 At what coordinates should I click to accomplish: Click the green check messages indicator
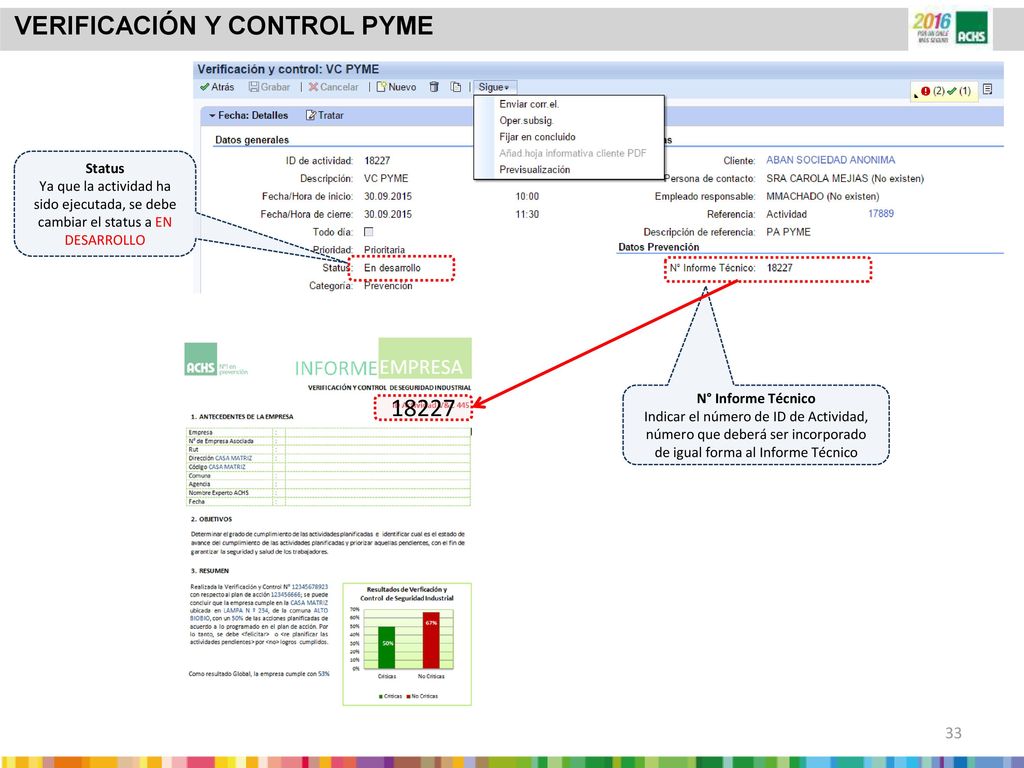[959, 91]
